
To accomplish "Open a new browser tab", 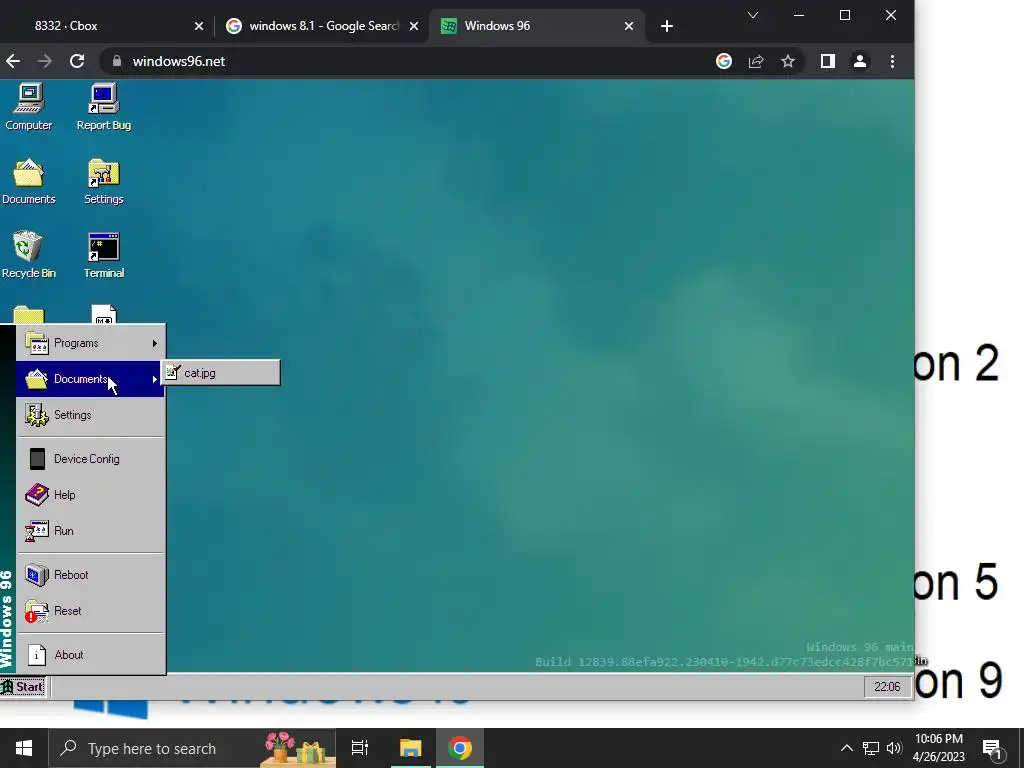I will click(666, 26).
